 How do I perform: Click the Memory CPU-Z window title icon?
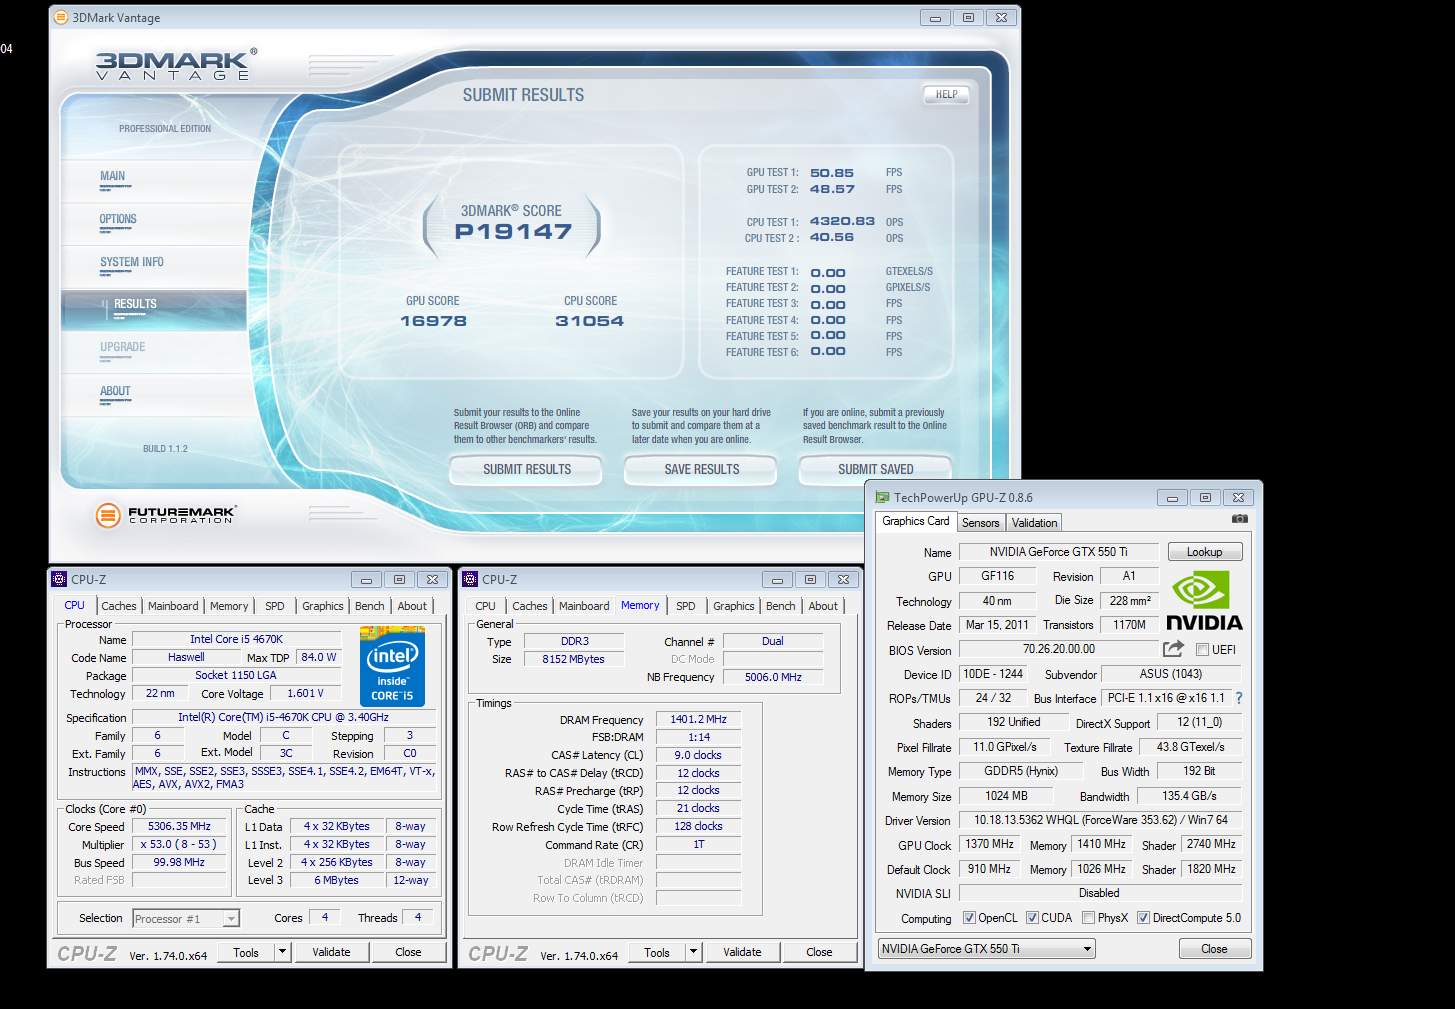(x=470, y=579)
